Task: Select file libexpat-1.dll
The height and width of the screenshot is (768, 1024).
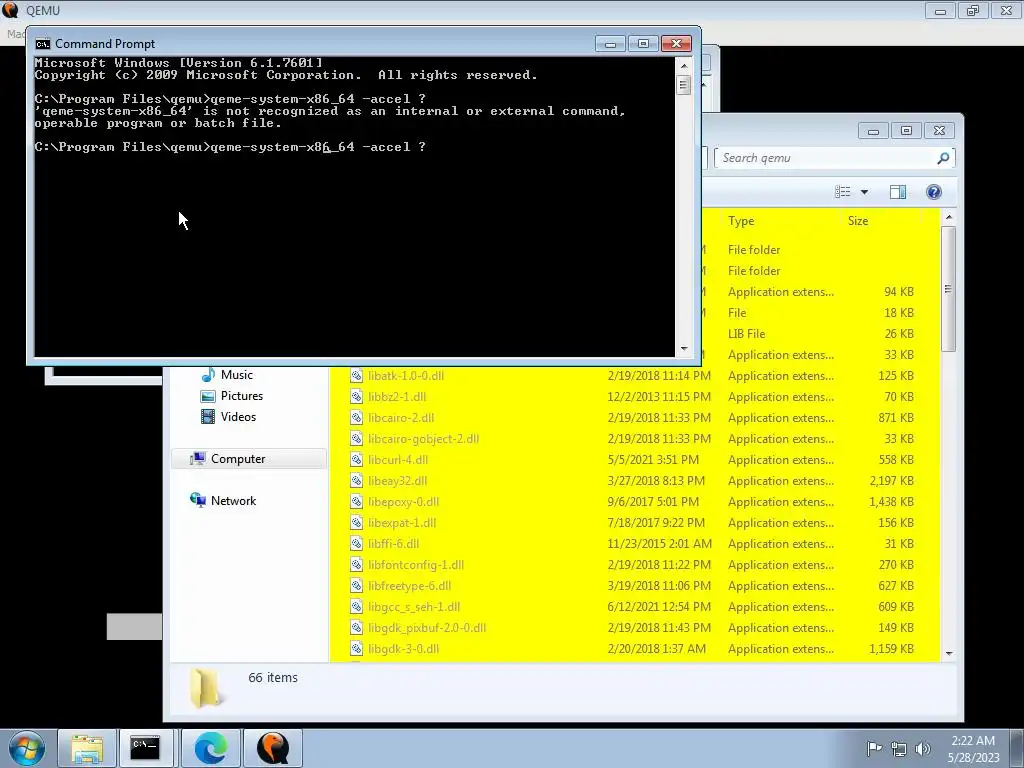Action: 402,522
